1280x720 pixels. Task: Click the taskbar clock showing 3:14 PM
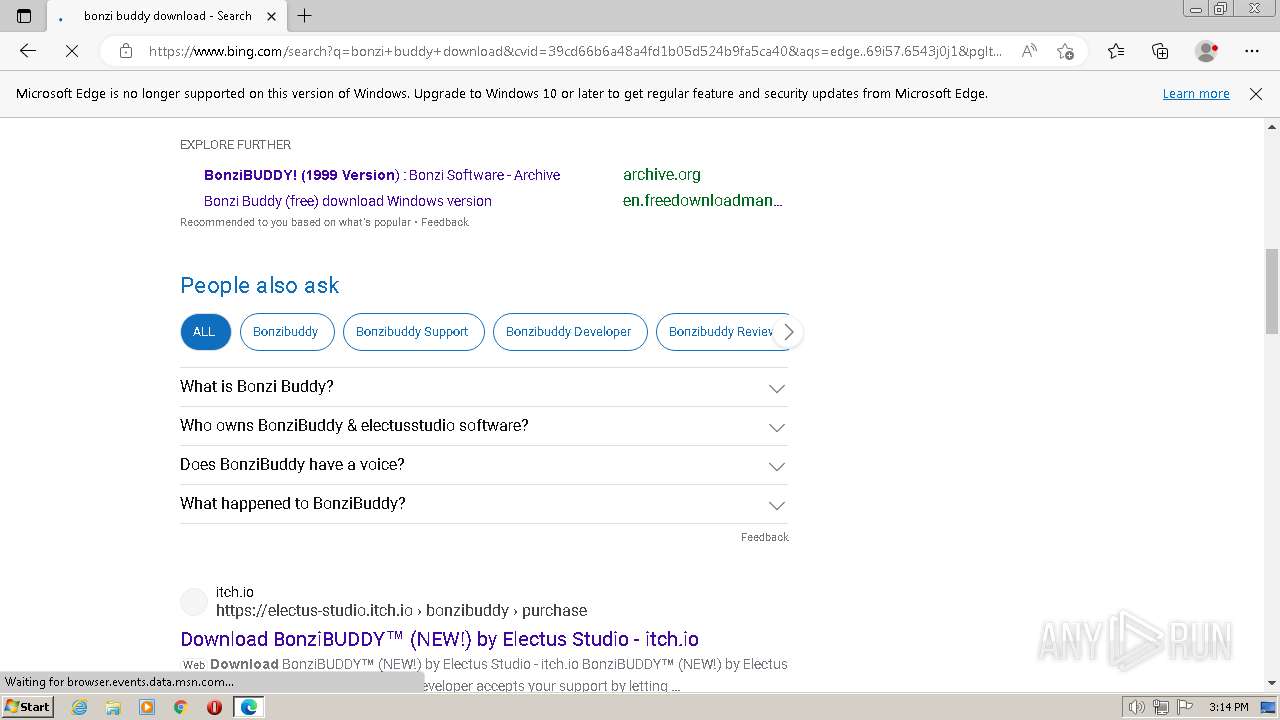coord(1228,707)
